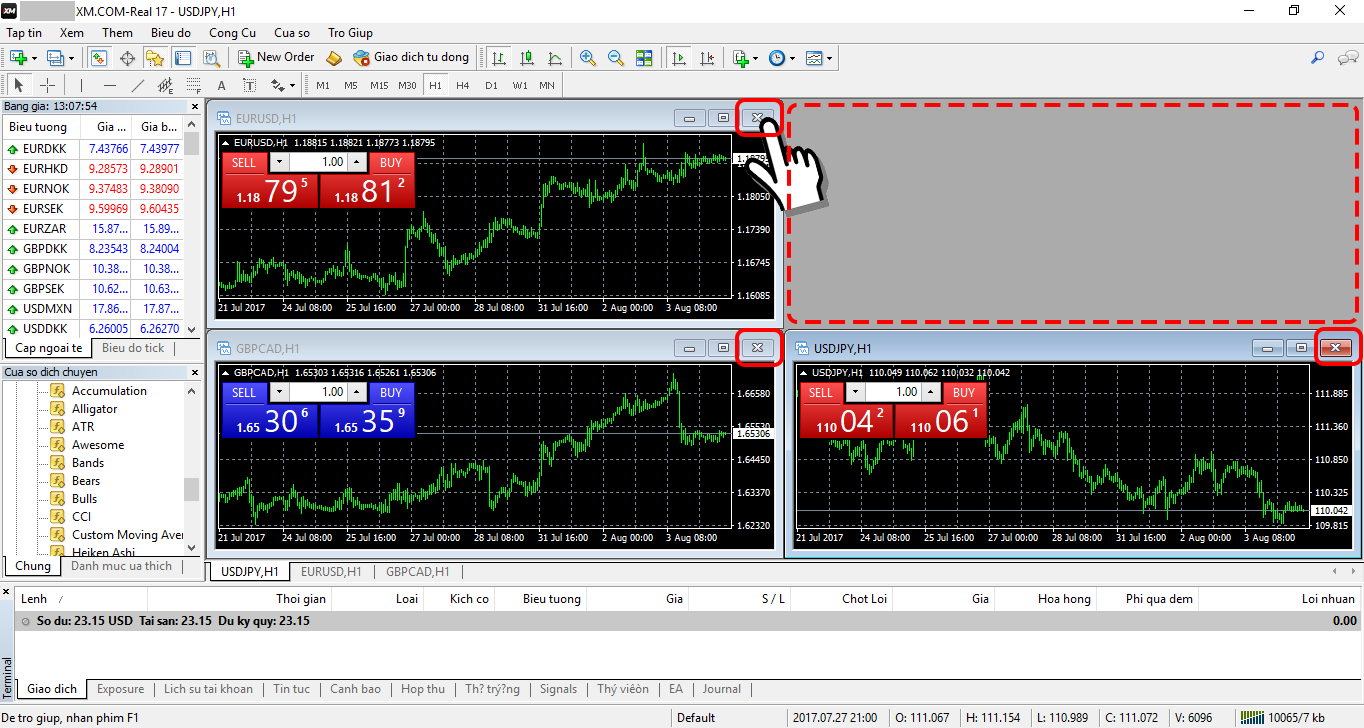The image size is (1364, 728).
Task: Open EURUSD trade volume dropdown arrow
Action: click(279, 162)
